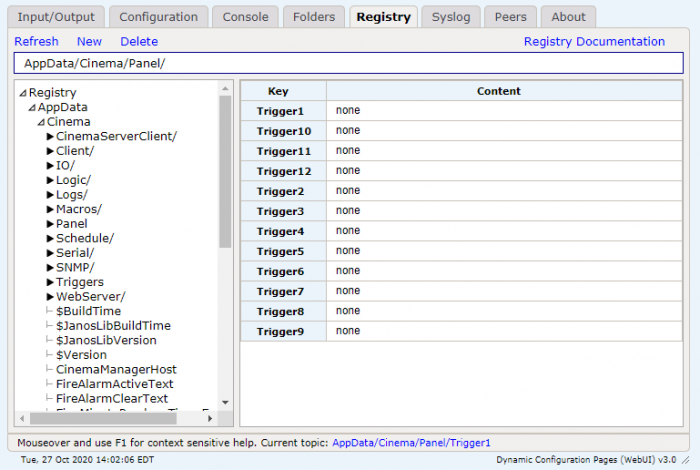Click tree vertical scrollbar up arrow
Viewport: 700px width, 470px height.
[x=225, y=89]
